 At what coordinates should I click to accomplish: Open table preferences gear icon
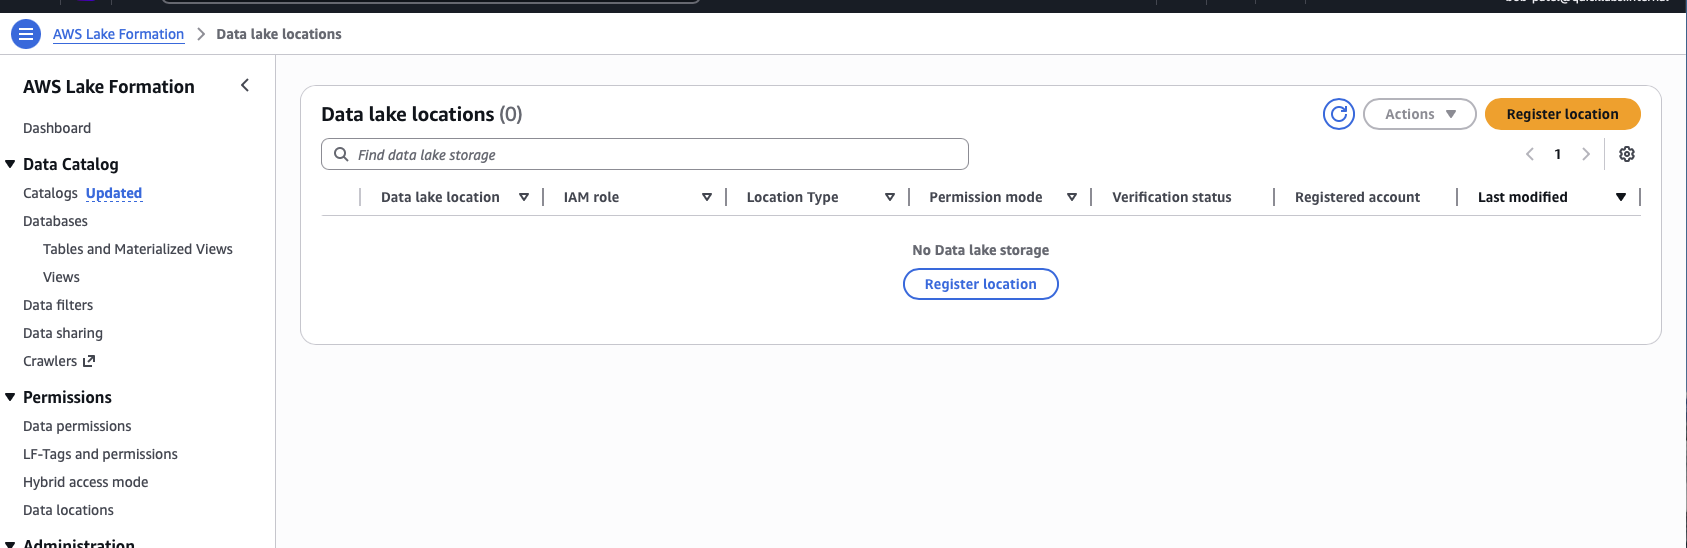click(x=1627, y=154)
